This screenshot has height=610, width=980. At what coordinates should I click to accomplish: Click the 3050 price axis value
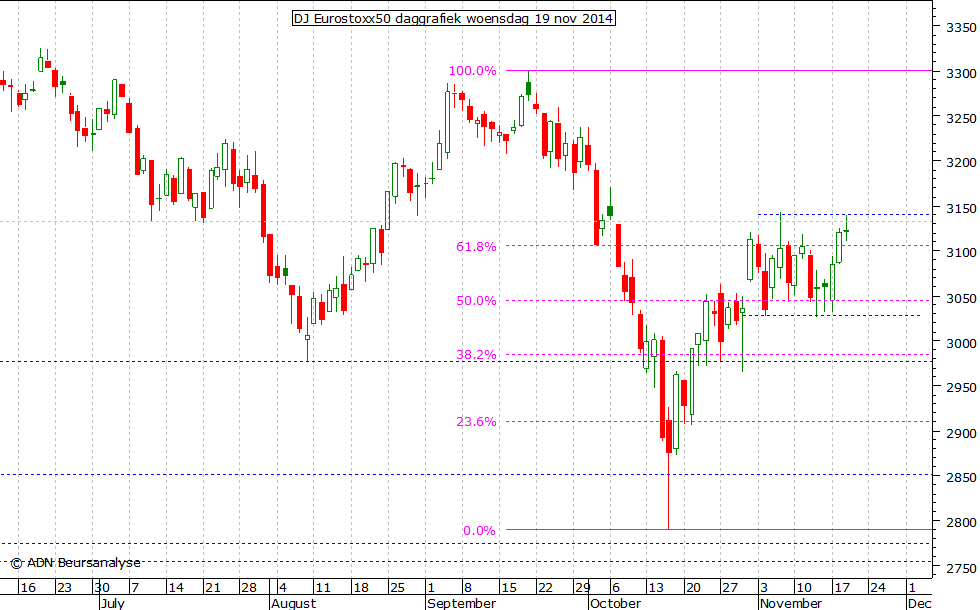click(x=961, y=298)
